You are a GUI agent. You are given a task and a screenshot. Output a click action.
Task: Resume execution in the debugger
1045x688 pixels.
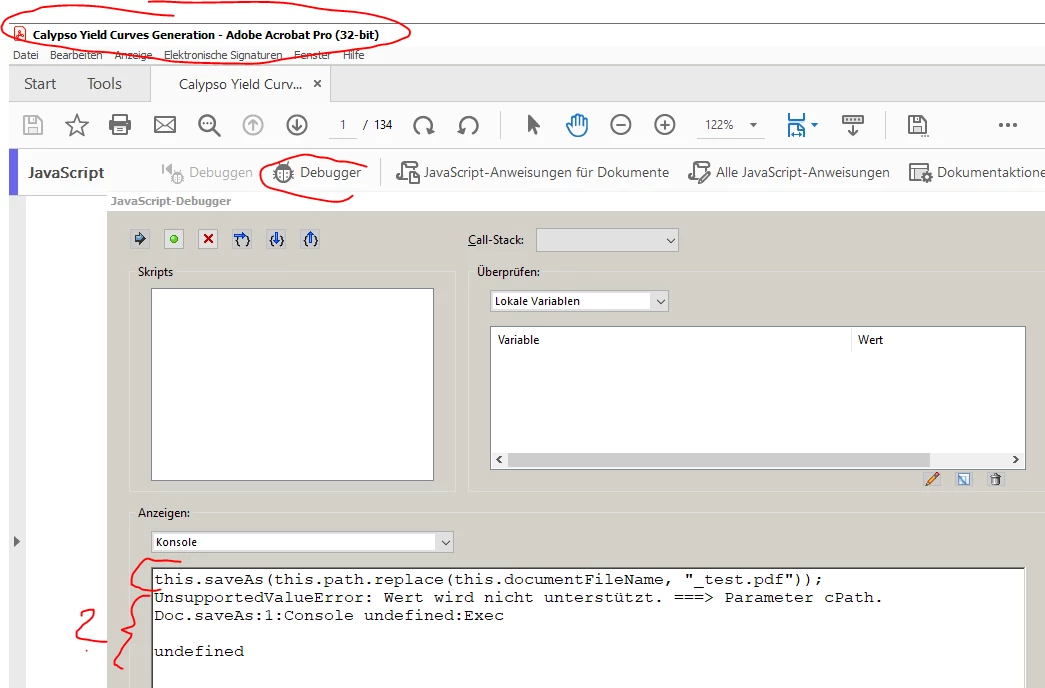tap(140, 239)
